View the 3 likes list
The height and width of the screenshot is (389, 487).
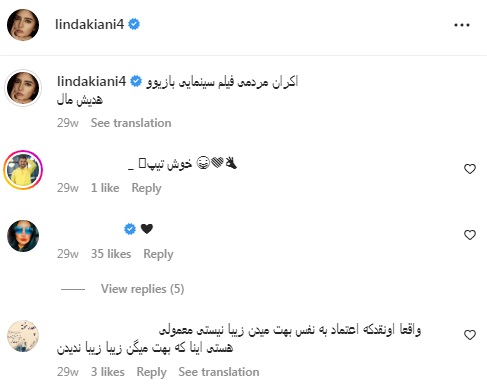coord(108,372)
